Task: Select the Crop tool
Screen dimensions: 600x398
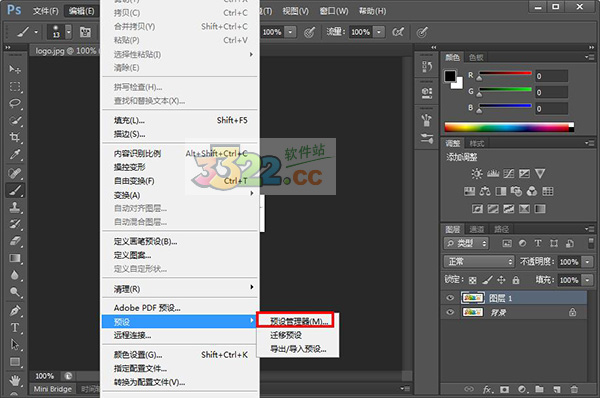Action: [x=15, y=137]
